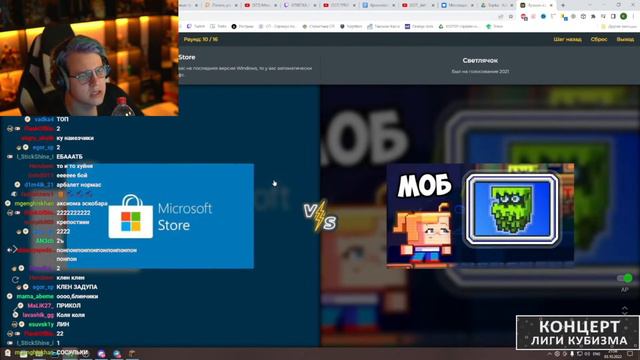The width and height of the screenshot is (640, 360).
Task: Open the taskbar notification center icon
Action: (x=631, y=353)
